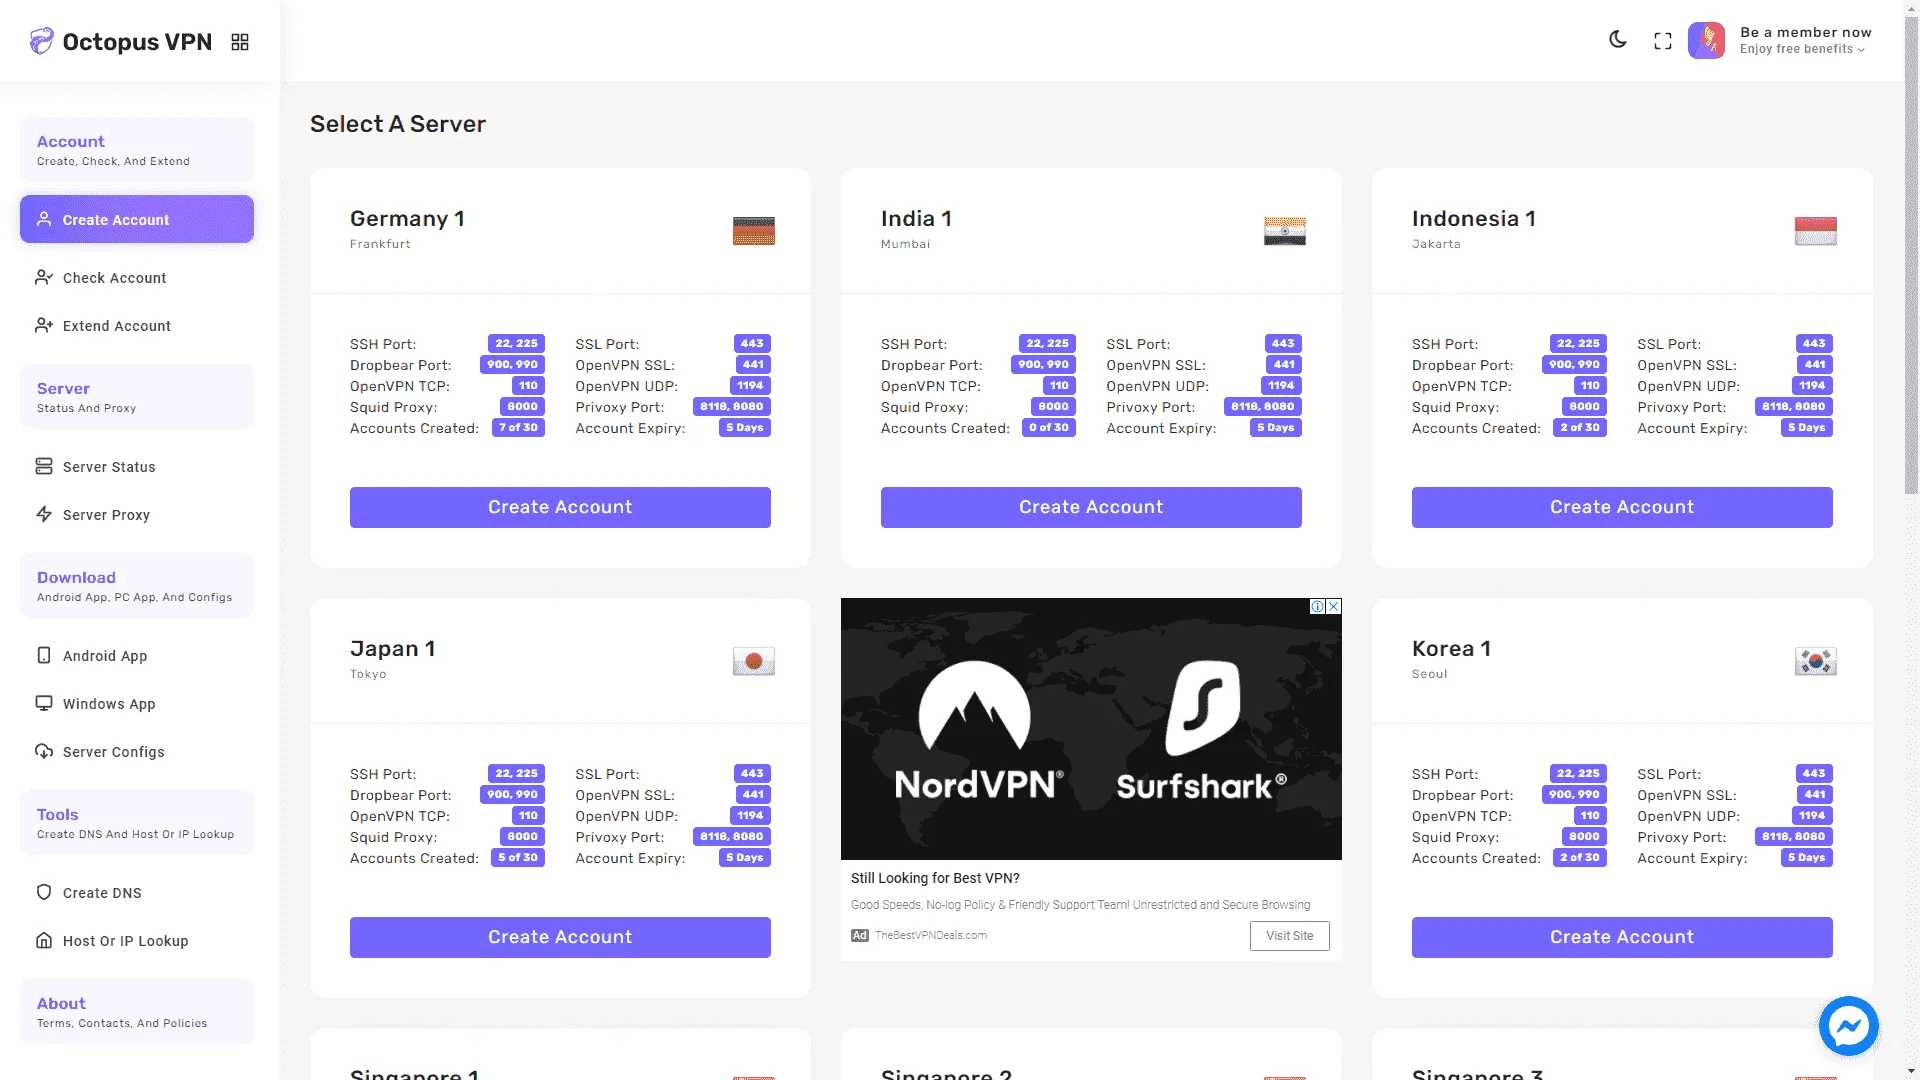1920x1080 pixels.
Task: Click Germany 1 '7 of 30' accounts badge
Action: 518,428
